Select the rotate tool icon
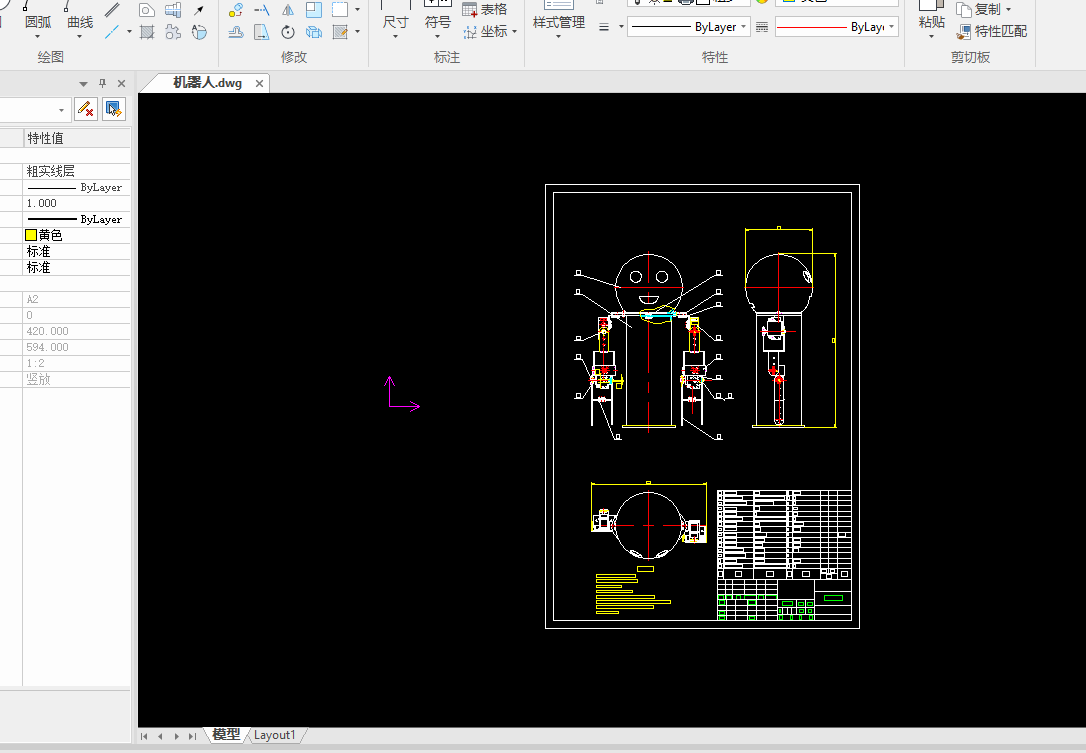Viewport: 1086px width, 753px height. coord(287,31)
